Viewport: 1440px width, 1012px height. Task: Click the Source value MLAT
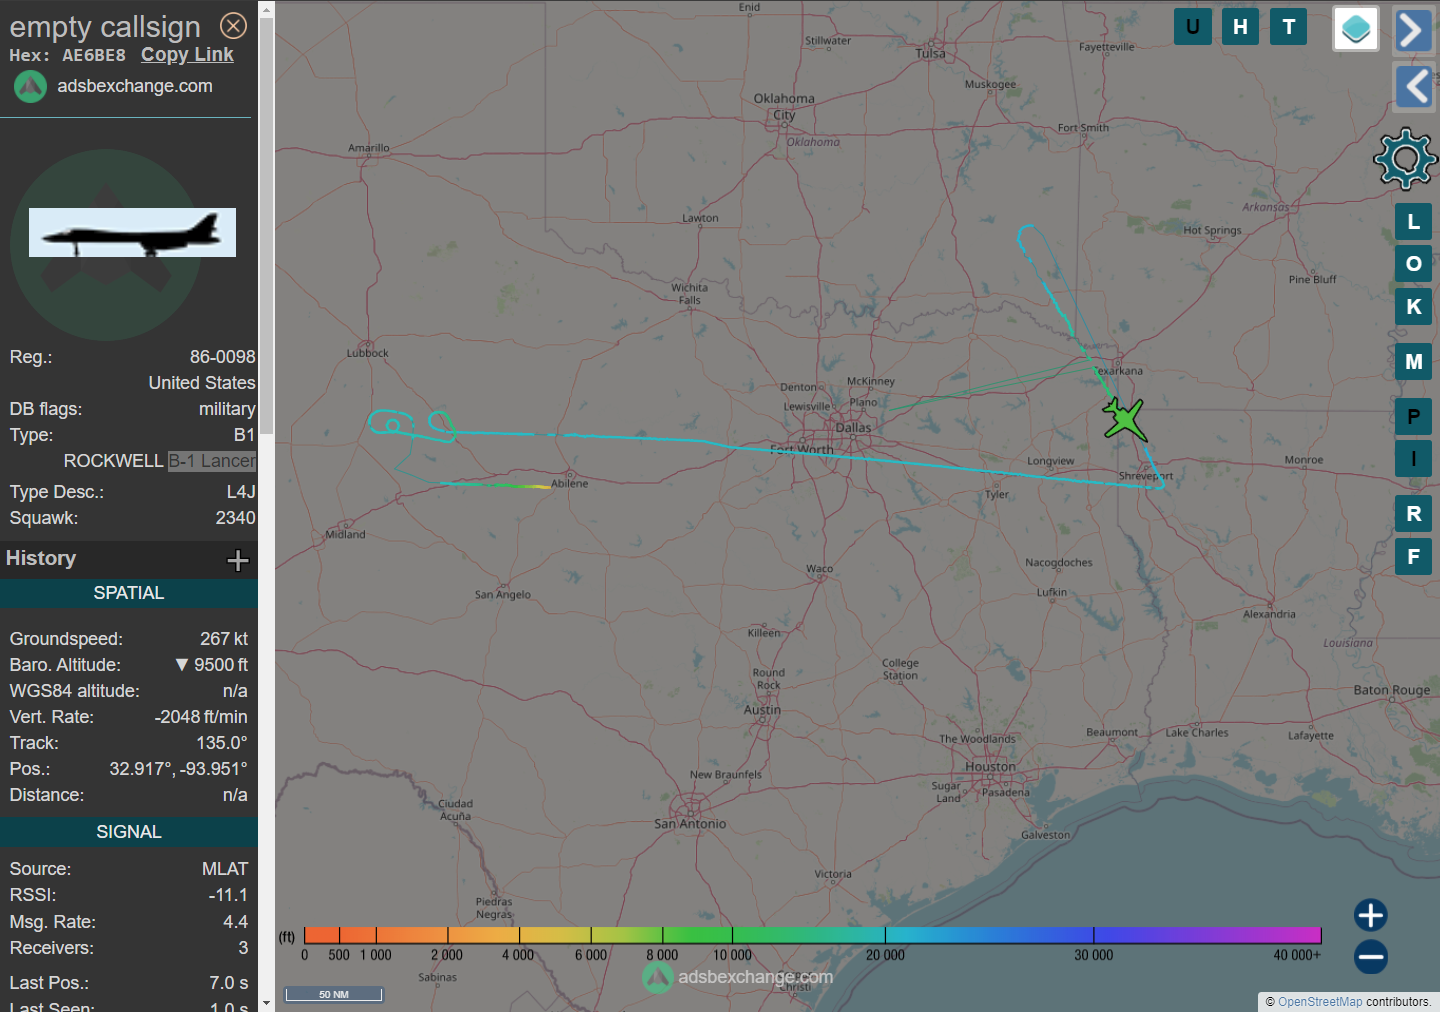pos(225,869)
